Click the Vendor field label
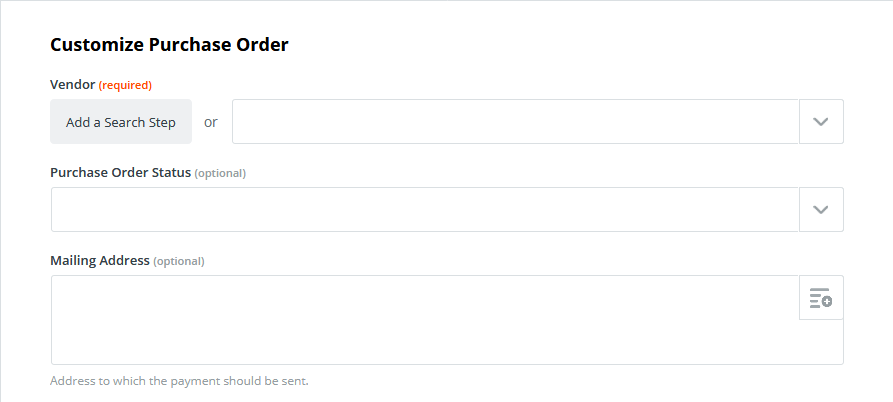 (72, 85)
